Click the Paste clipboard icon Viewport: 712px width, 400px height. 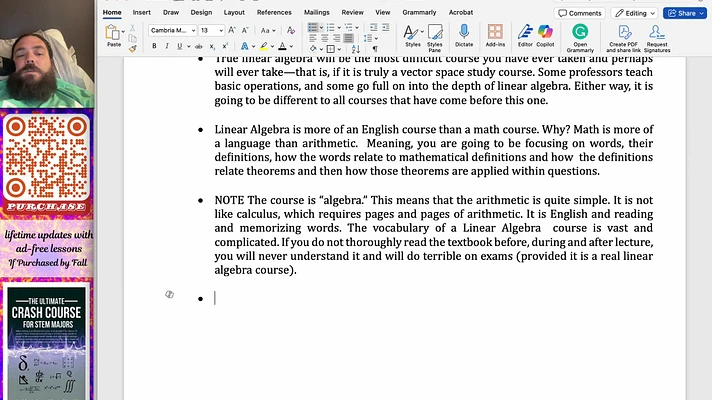112,32
